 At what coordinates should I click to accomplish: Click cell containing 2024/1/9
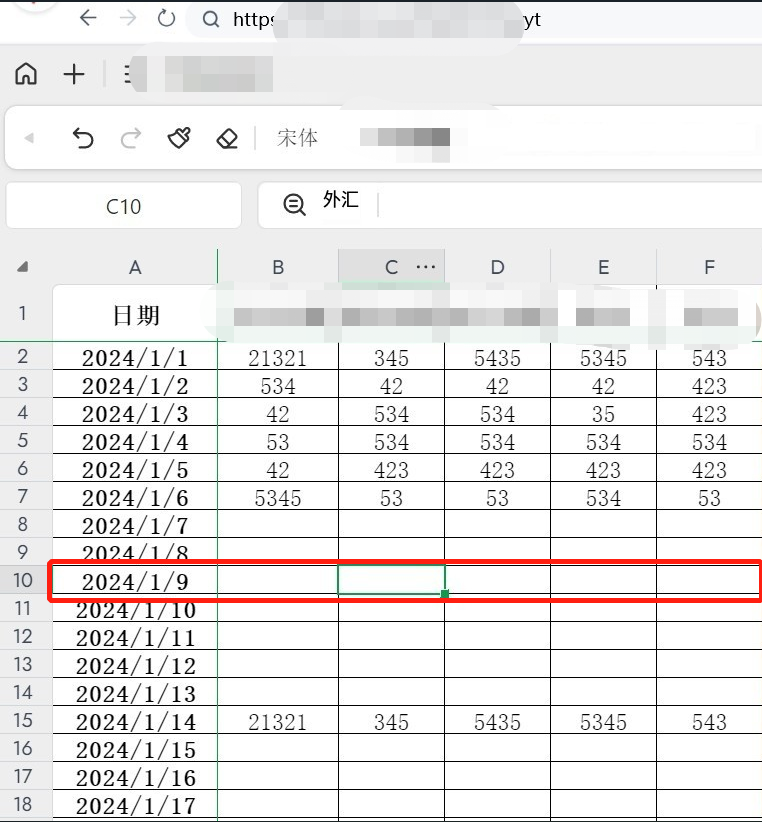click(x=135, y=581)
